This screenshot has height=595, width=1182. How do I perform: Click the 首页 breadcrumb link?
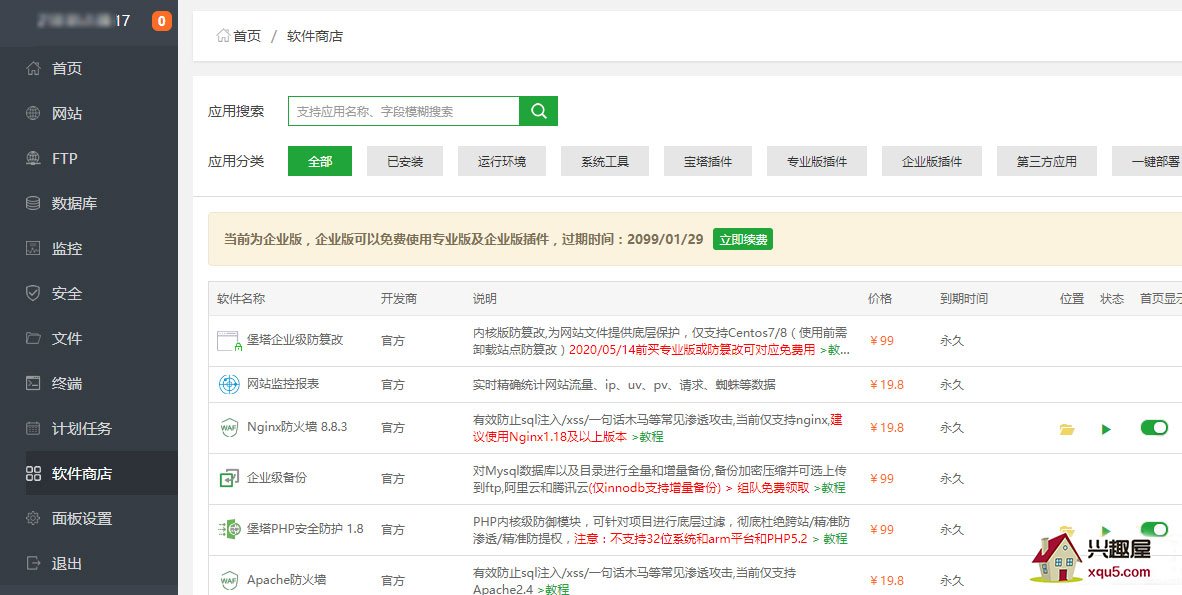pos(247,35)
